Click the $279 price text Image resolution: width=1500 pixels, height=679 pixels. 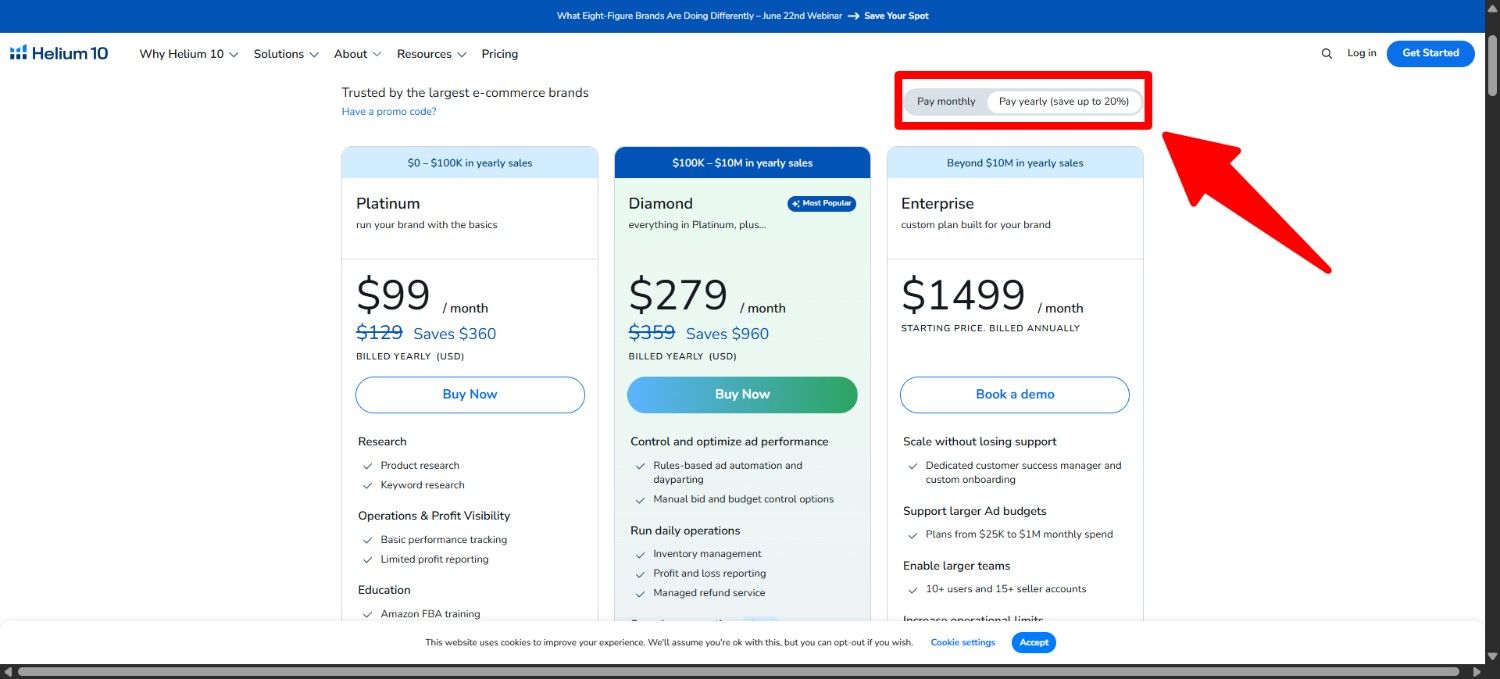point(678,295)
